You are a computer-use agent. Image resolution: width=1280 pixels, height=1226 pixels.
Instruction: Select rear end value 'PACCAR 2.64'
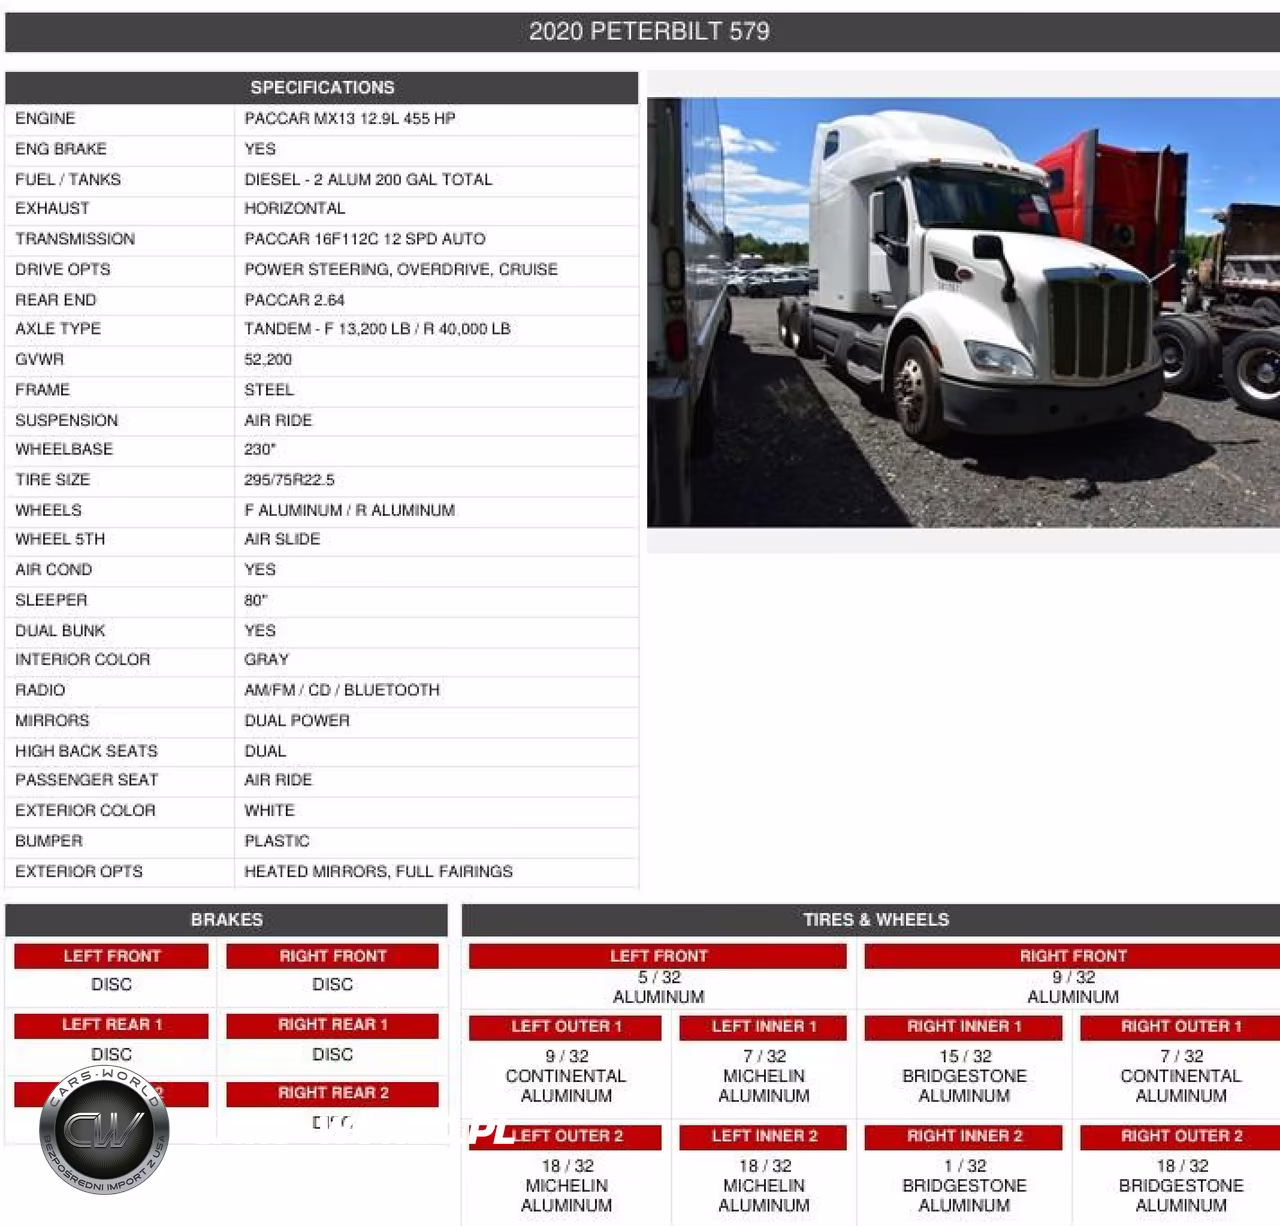[x=294, y=300]
